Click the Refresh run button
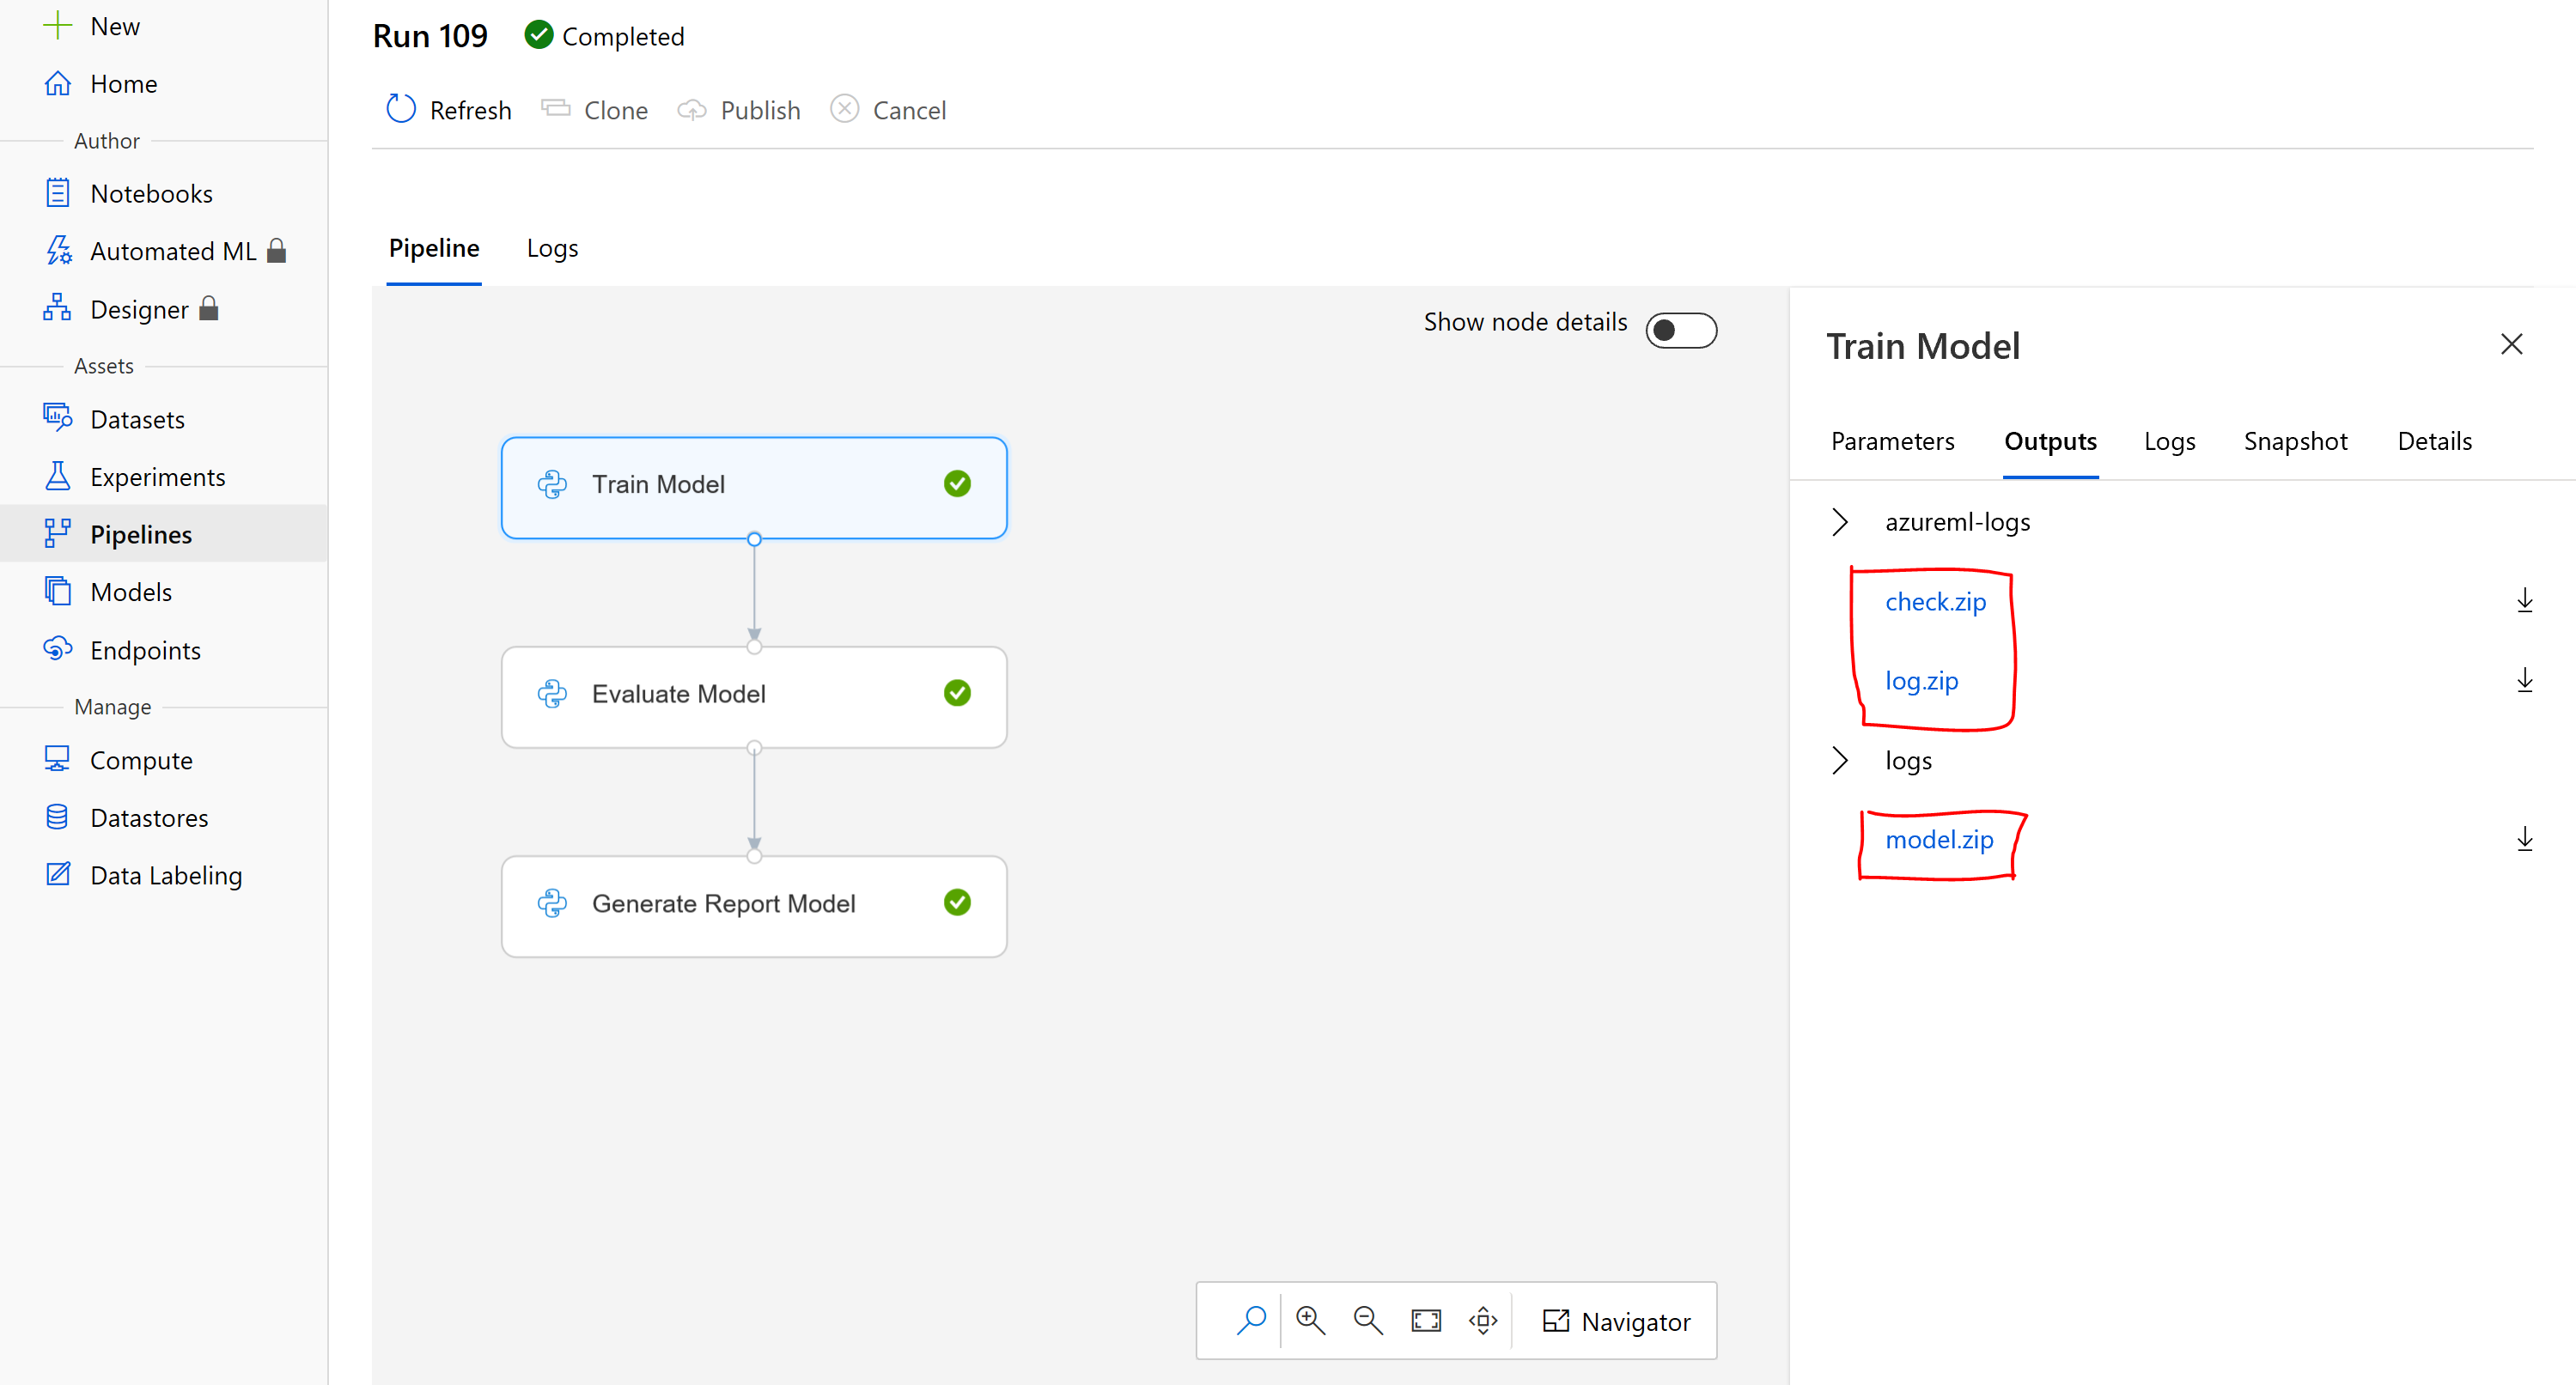 coord(450,109)
